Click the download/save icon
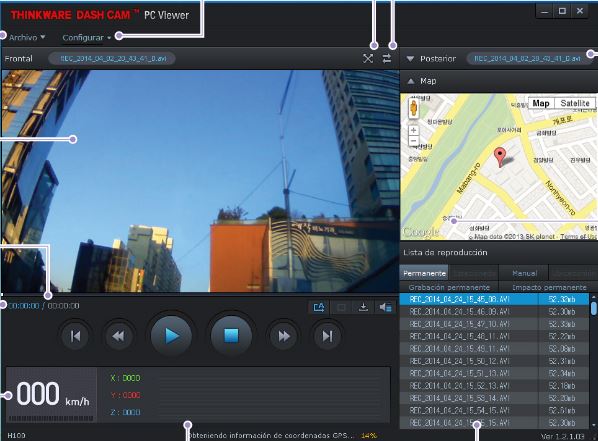Viewport: 598px width, 441px height. point(363,307)
